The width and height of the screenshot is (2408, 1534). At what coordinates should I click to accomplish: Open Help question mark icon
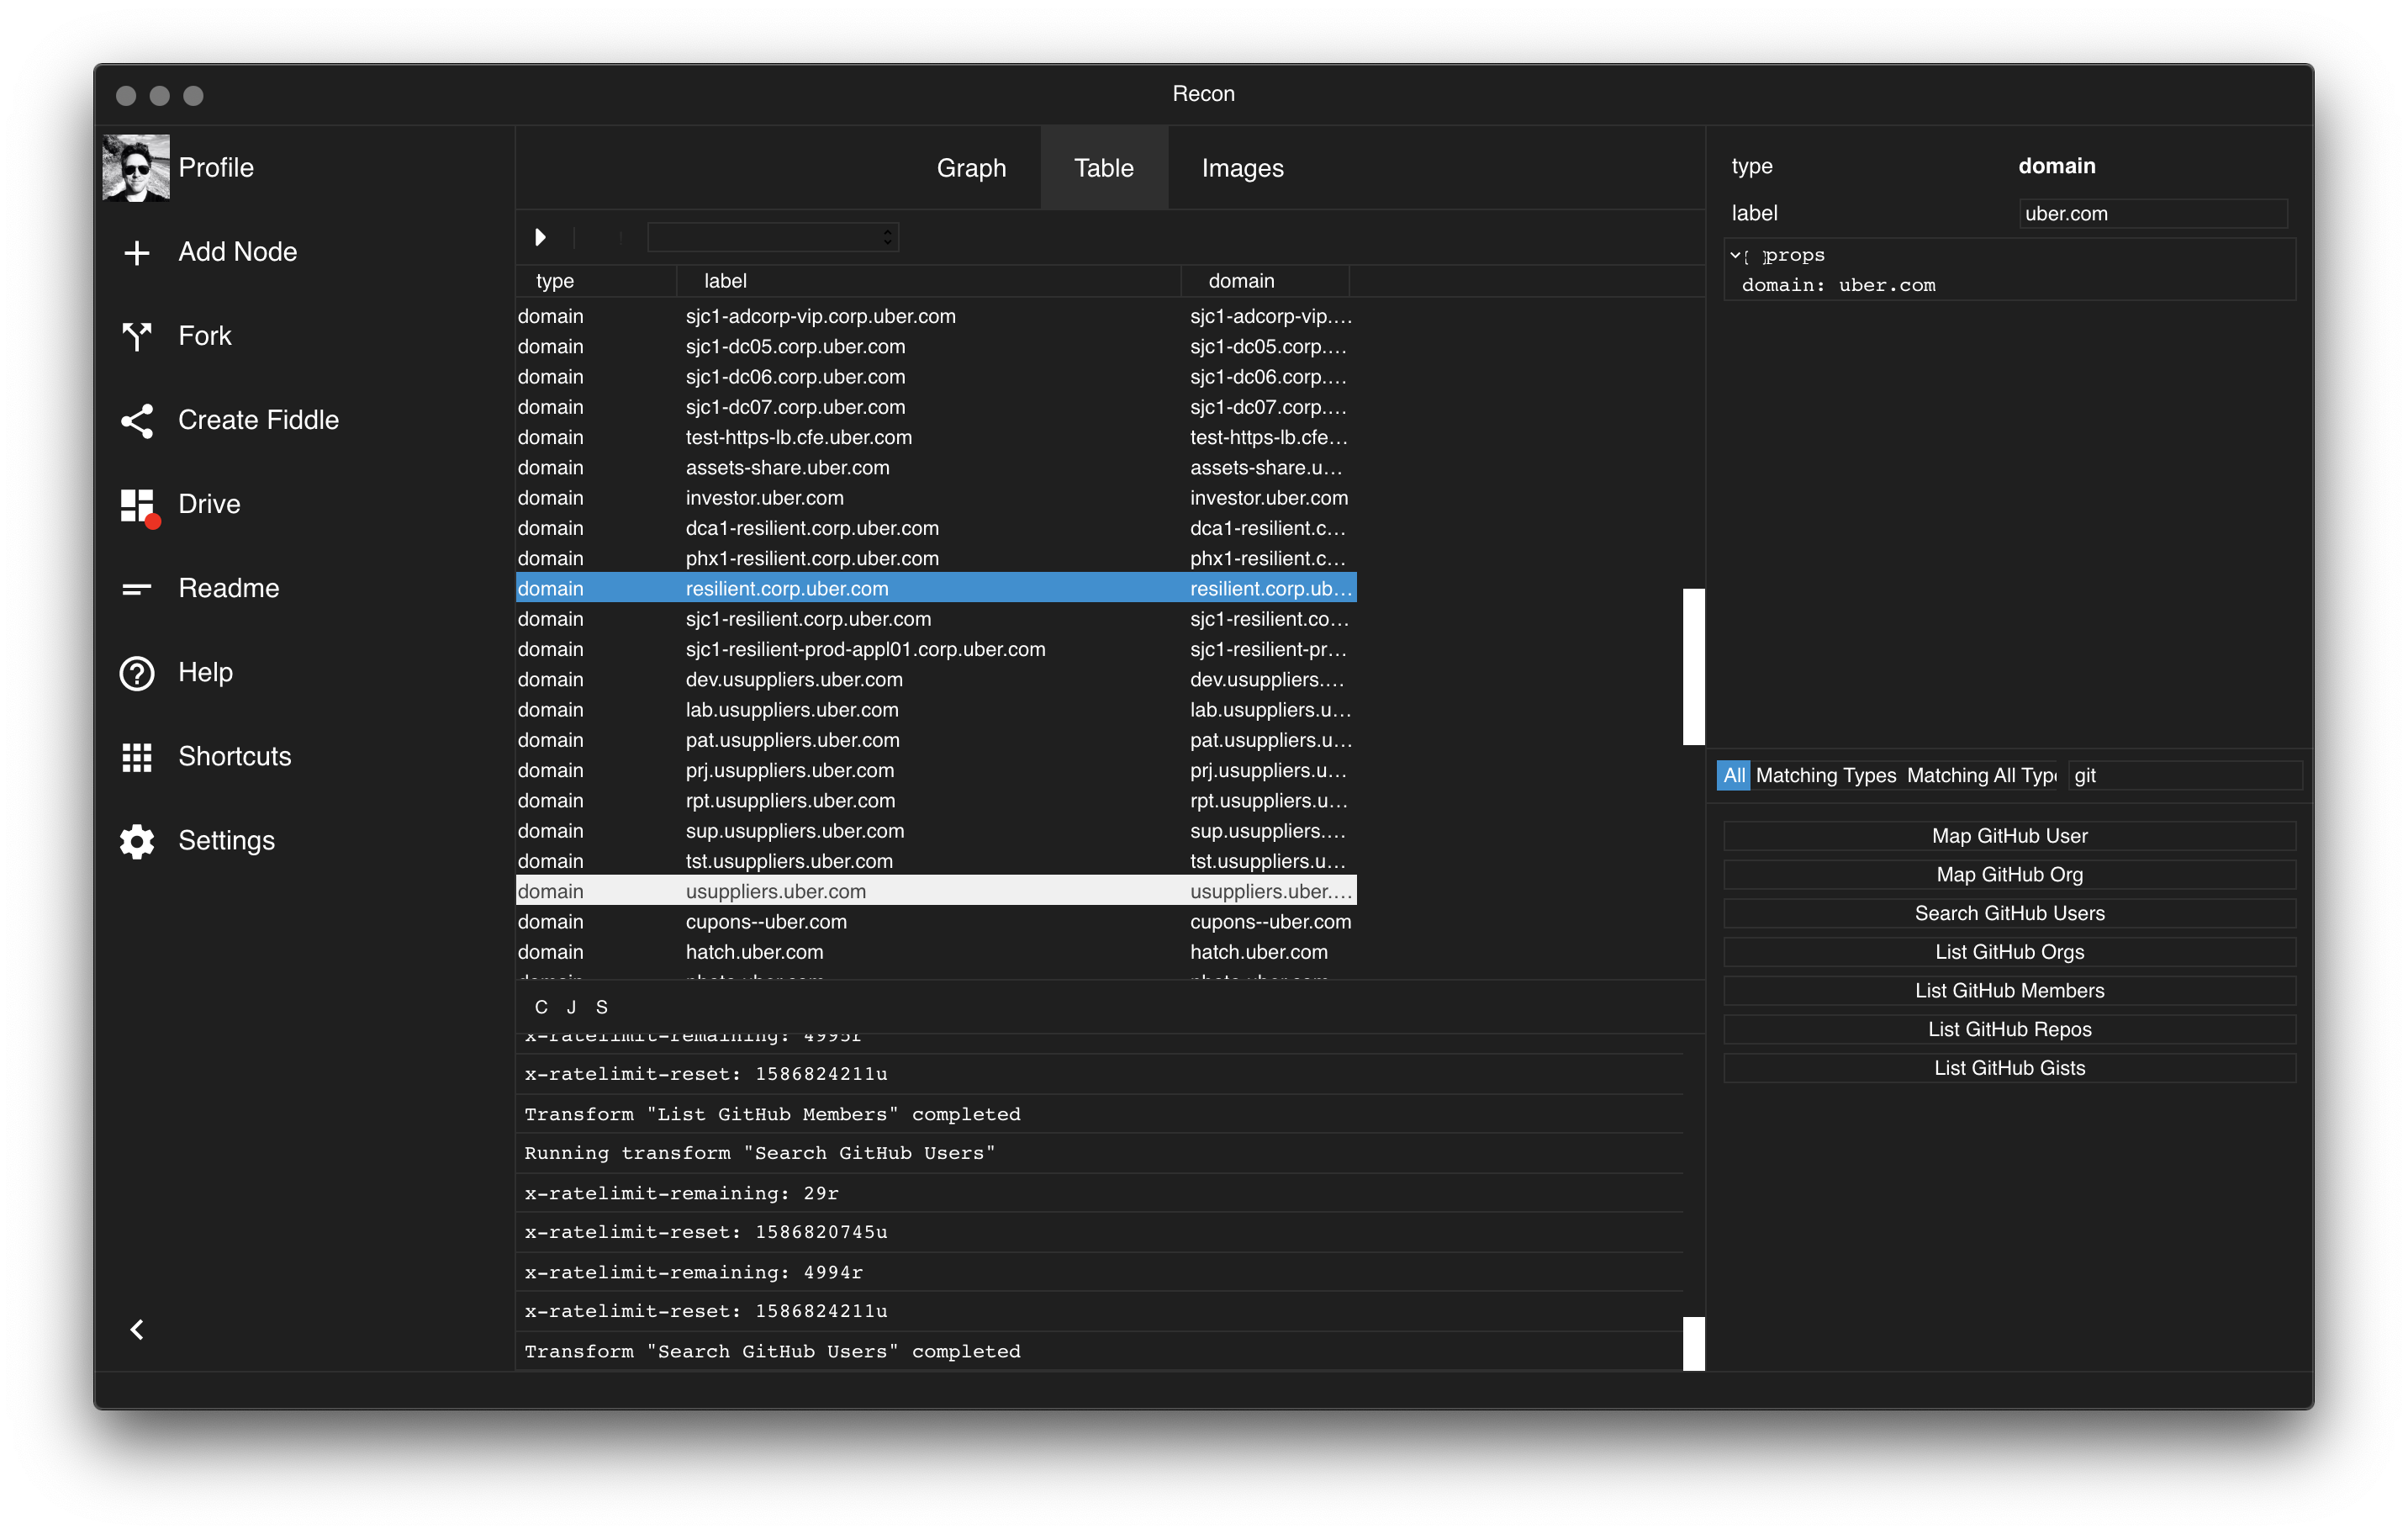pos(137,673)
